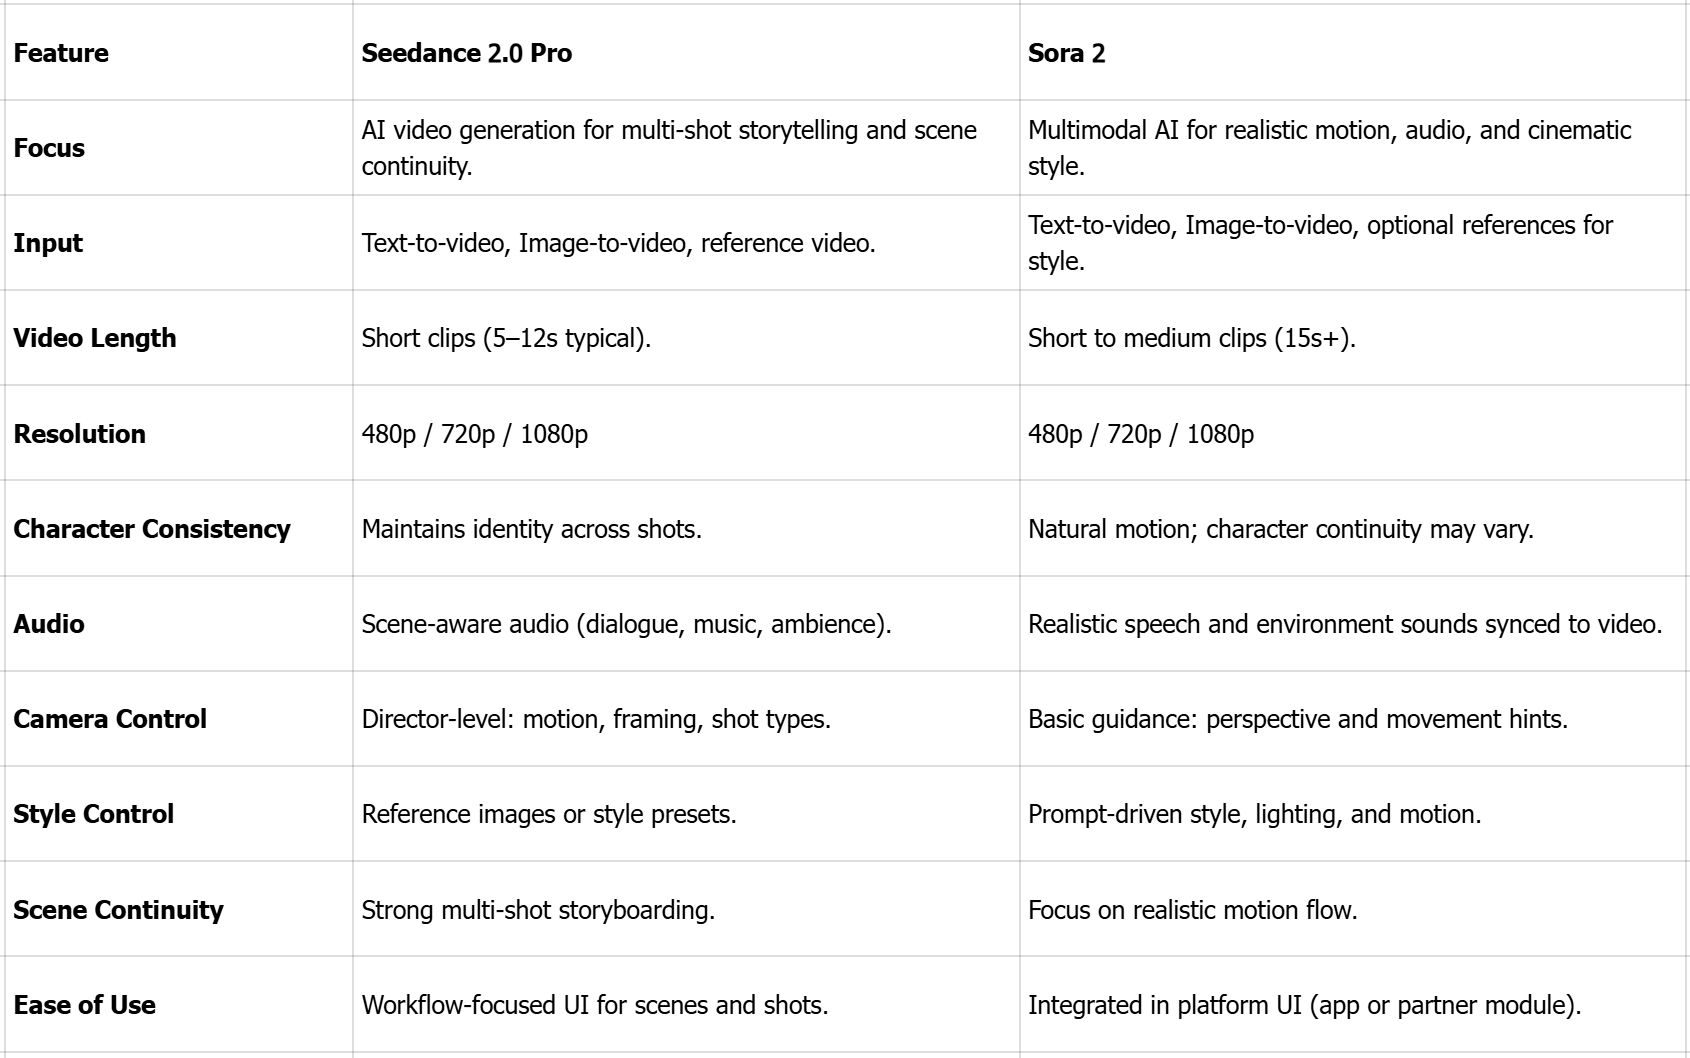Click the "Prompt-driven style, lighting, and motion" cell

pyautogui.click(x=1255, y=814)
